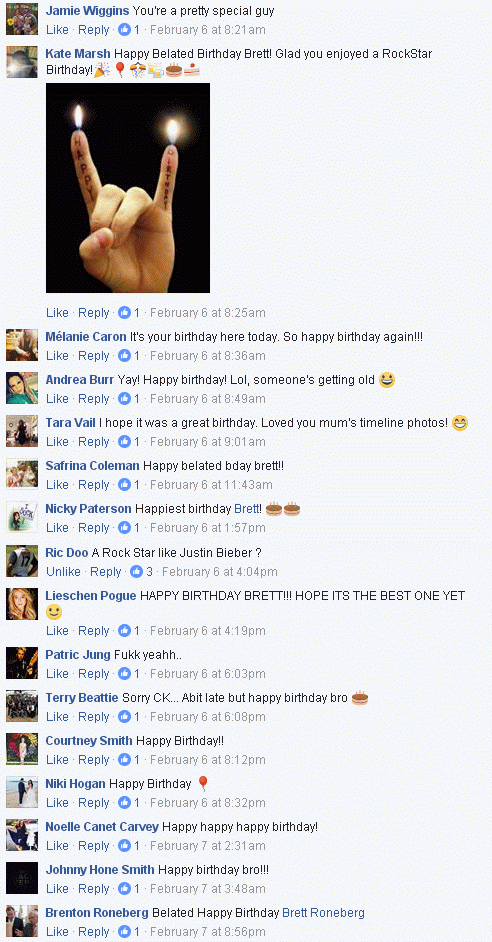Click the like icon under Tara Vail's comment
Screen dimensions: 492x942
pos(124,442)
